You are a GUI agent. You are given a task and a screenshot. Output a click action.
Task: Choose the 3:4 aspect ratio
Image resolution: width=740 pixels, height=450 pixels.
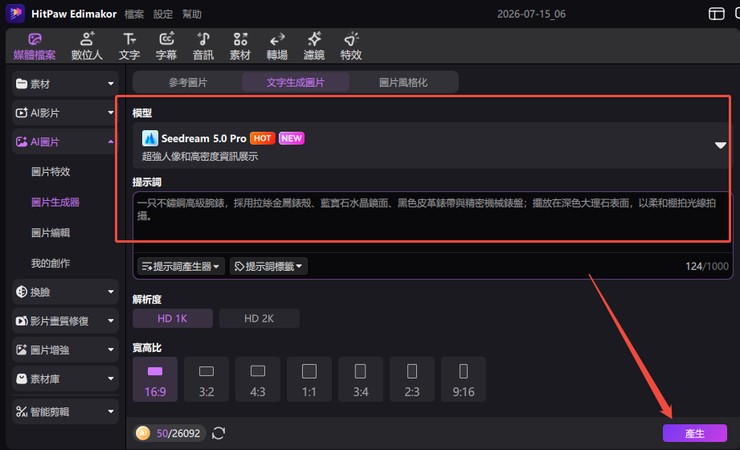tap(361, 379)
